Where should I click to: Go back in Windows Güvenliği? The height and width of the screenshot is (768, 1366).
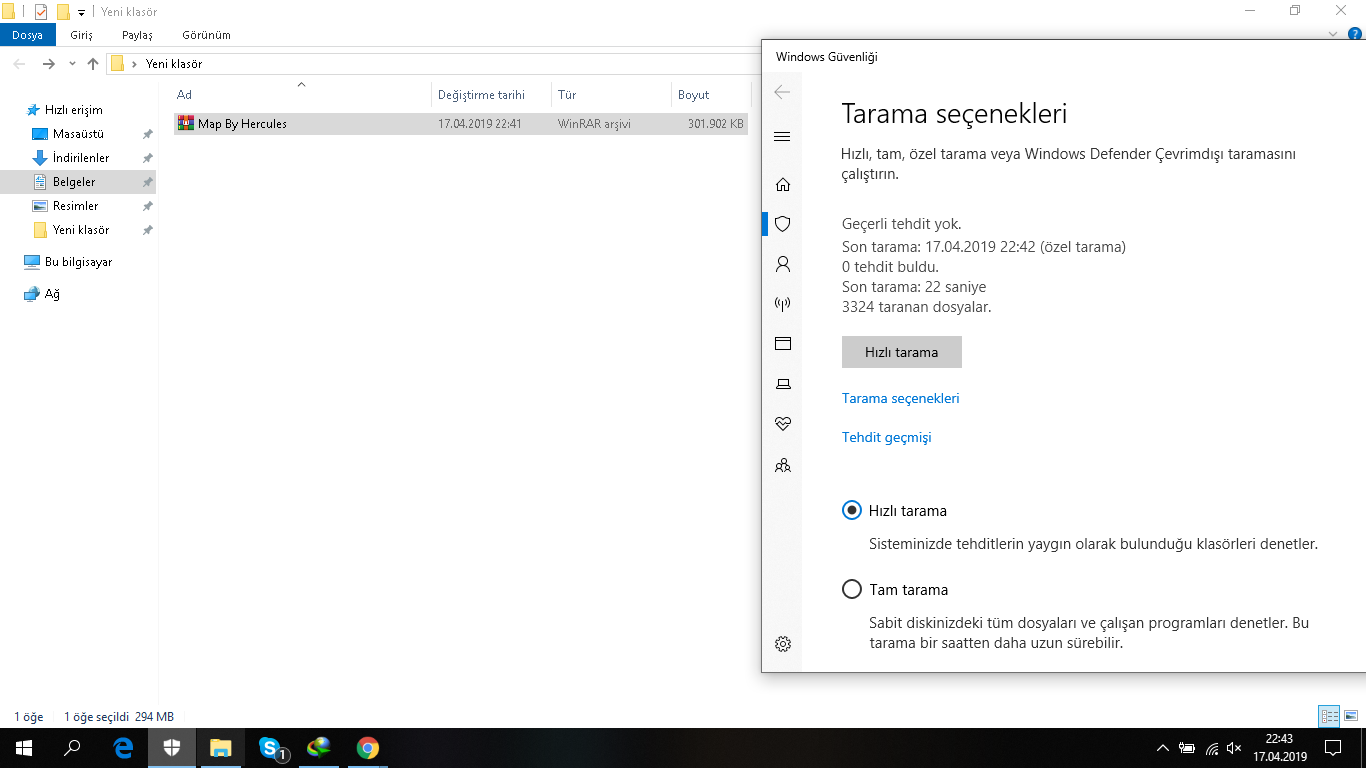(782, 92)
